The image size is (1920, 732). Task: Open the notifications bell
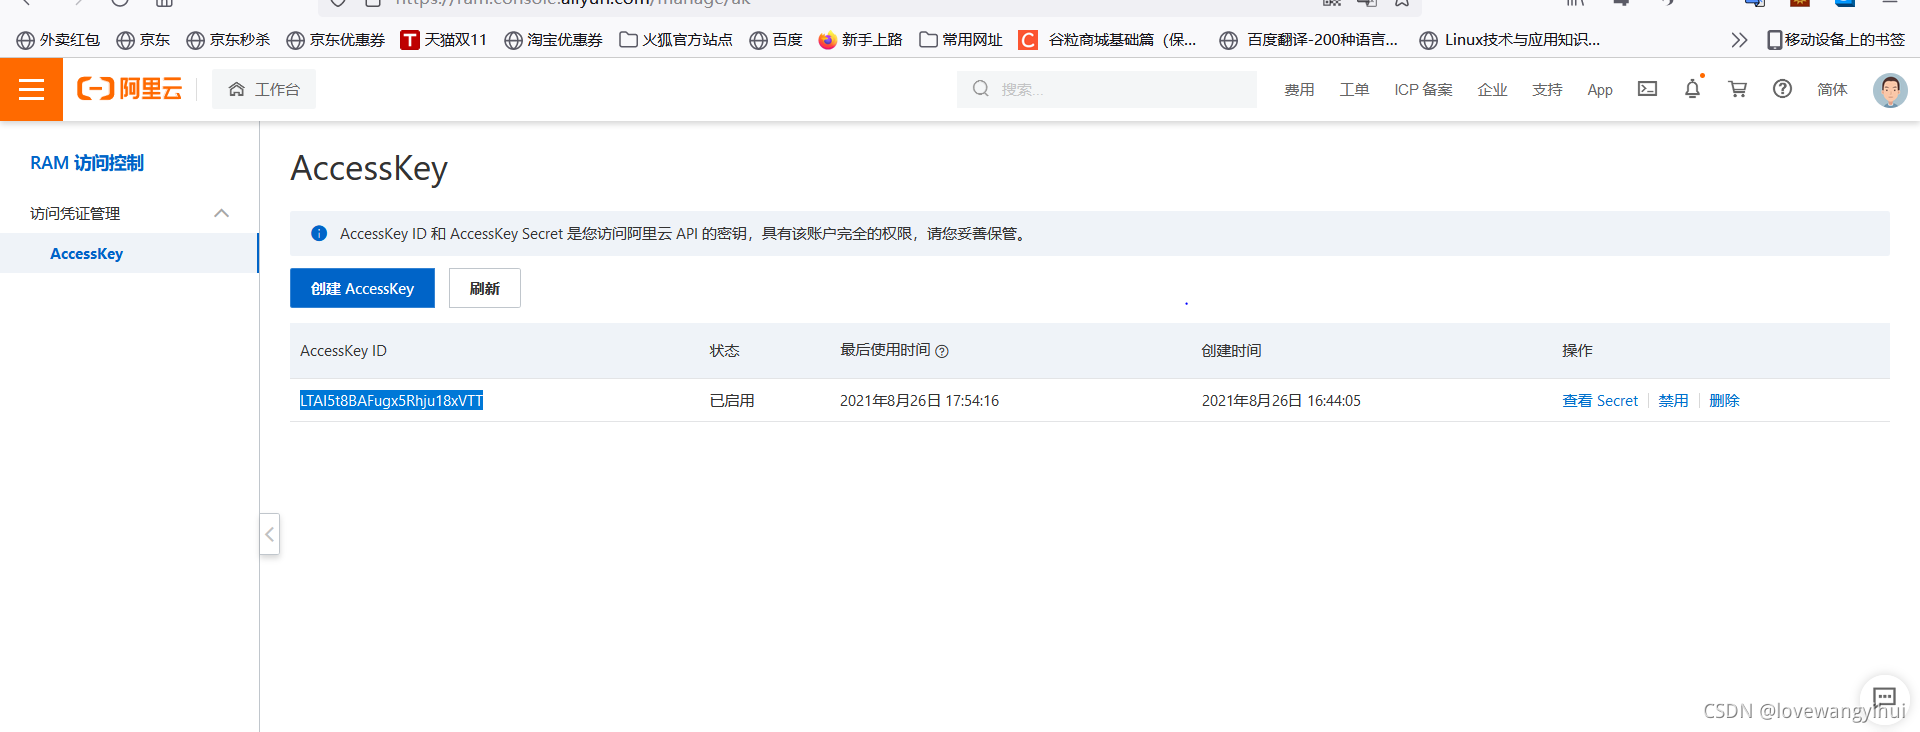click(1692, 89)
